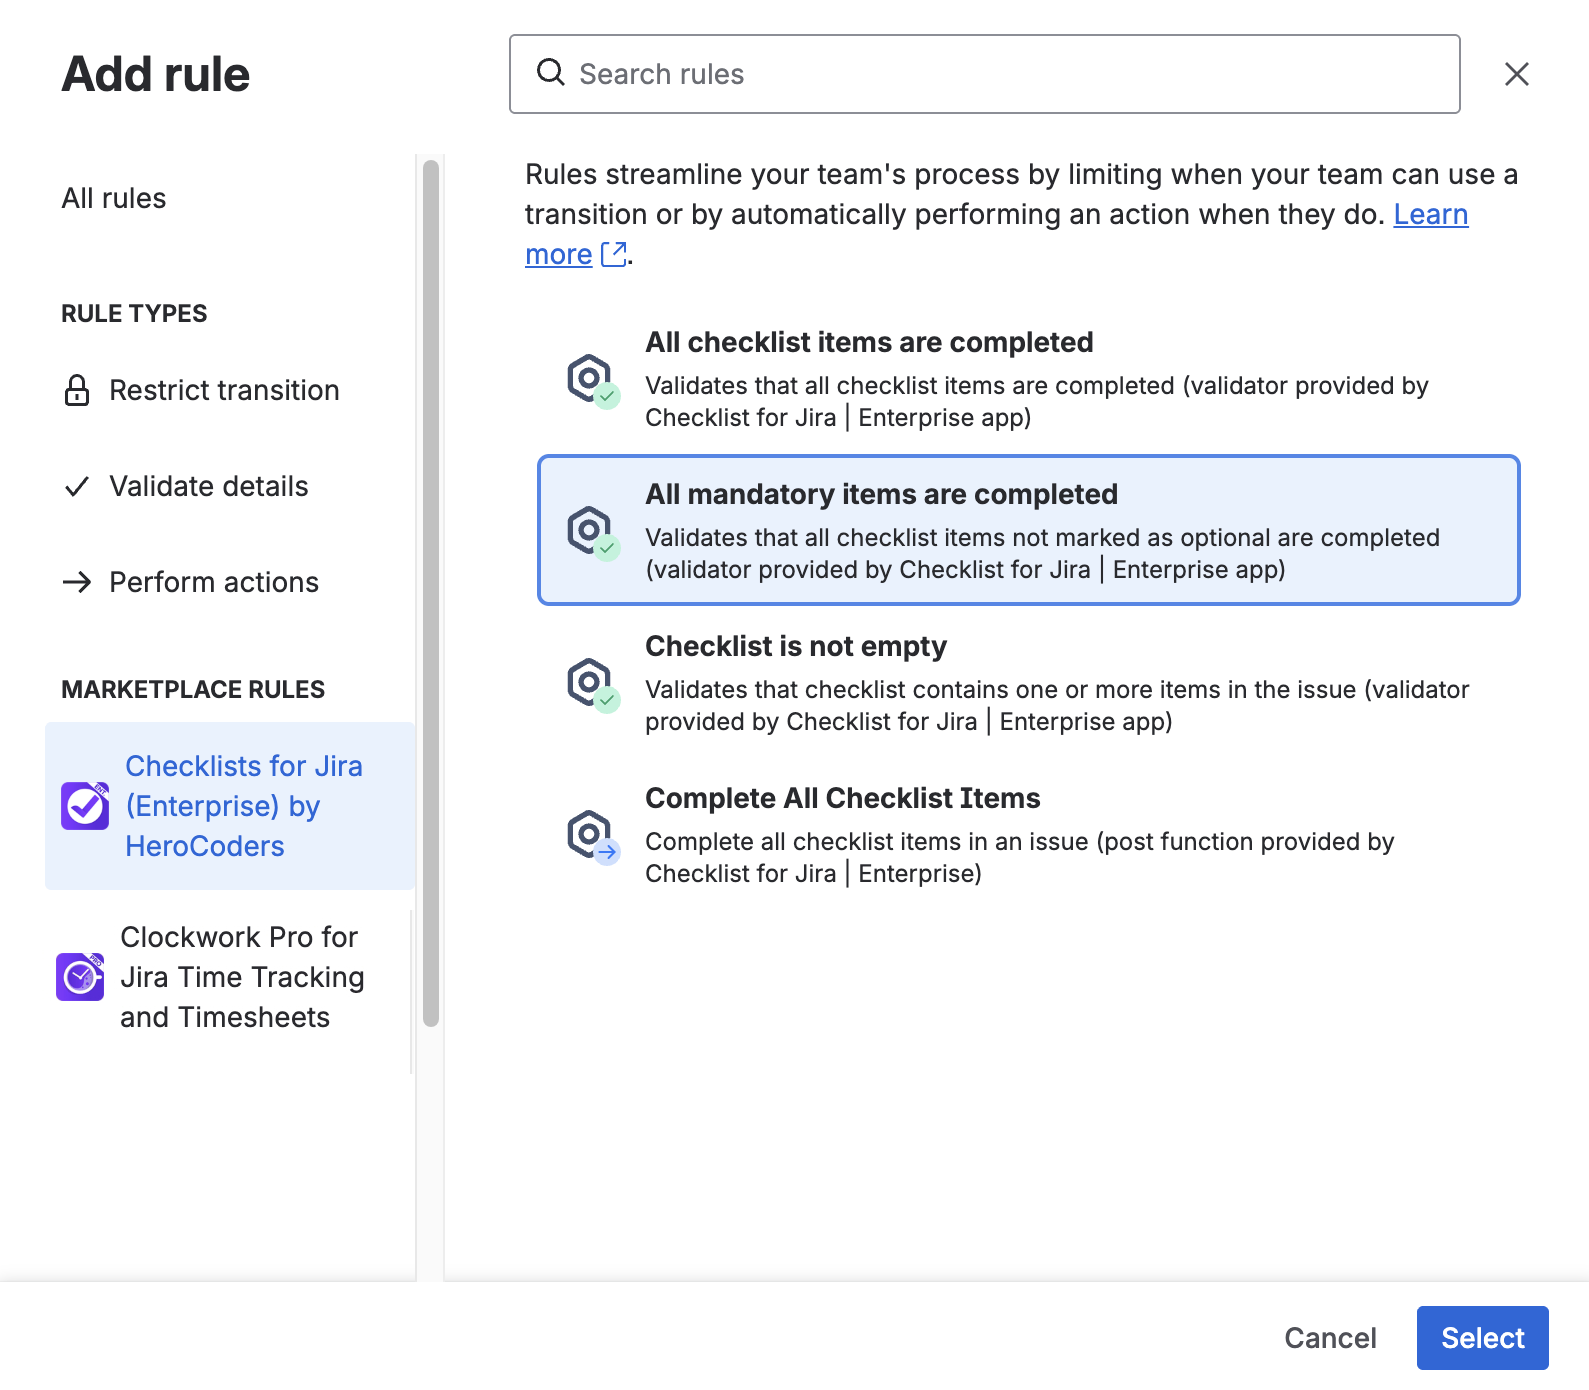Click the Validate details checkmark icon
This screenshot has width=1589, height=1390.
[x=77, y=486]
